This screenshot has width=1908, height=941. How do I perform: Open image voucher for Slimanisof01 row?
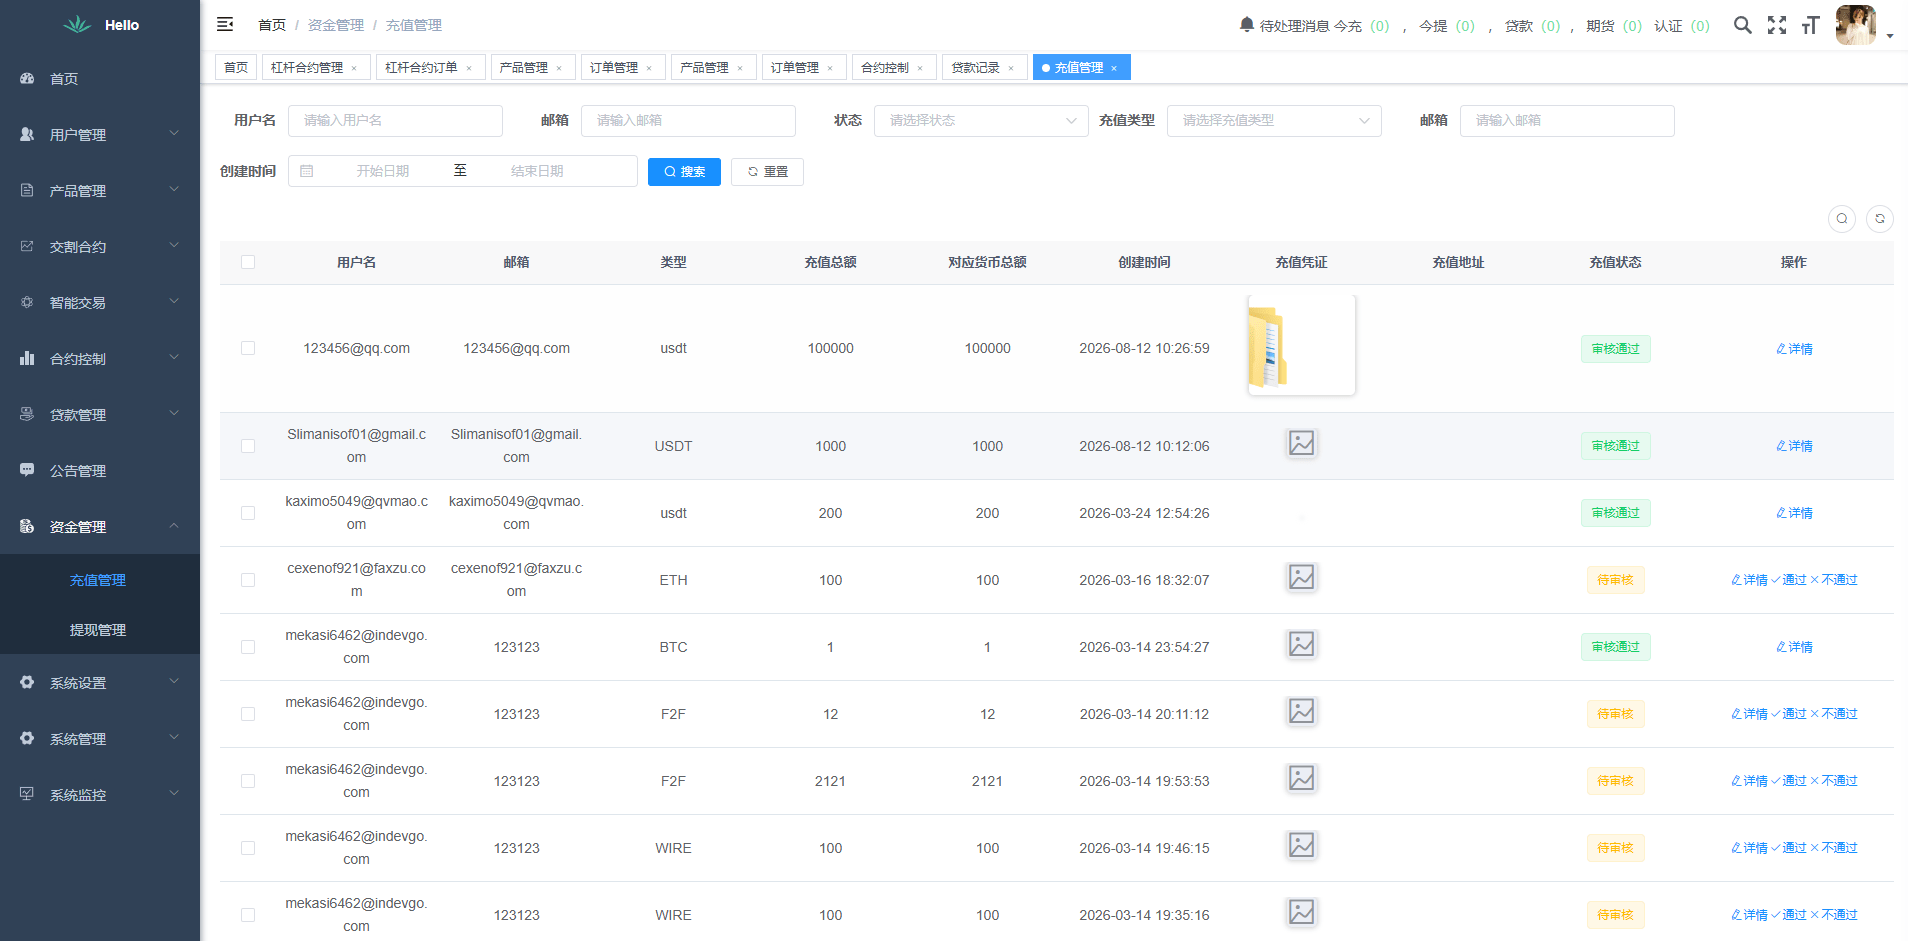tap(1301, 443)
